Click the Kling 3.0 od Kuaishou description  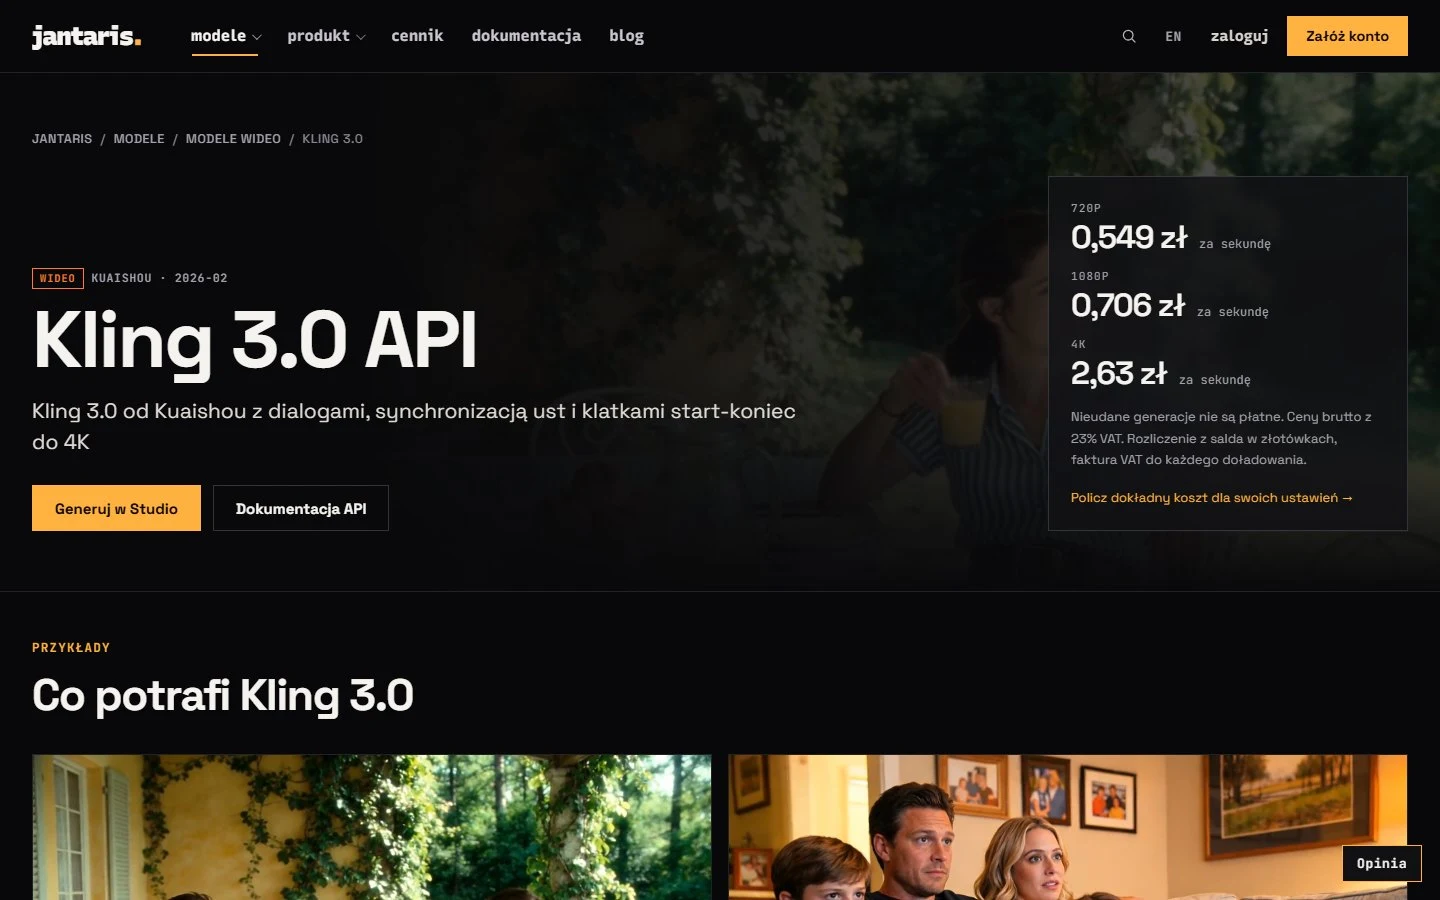(x=414, y=426)
